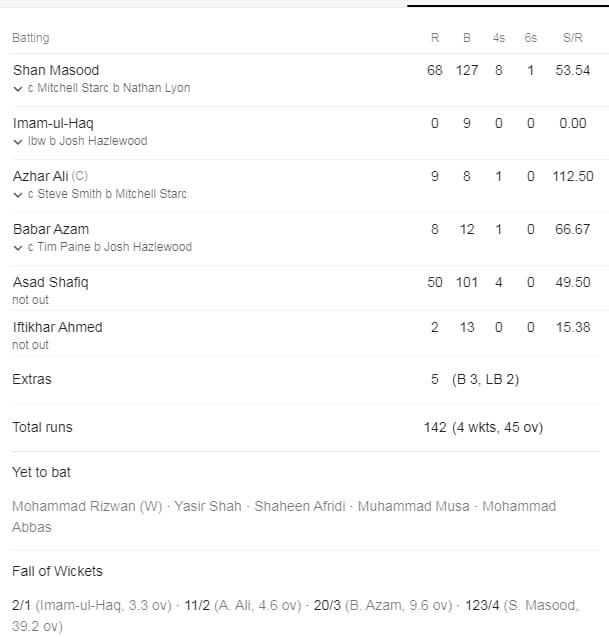Select Mohammad Rizwan (W) in Yet to bat
Viewport: 609px width, 637px height.
87,506
